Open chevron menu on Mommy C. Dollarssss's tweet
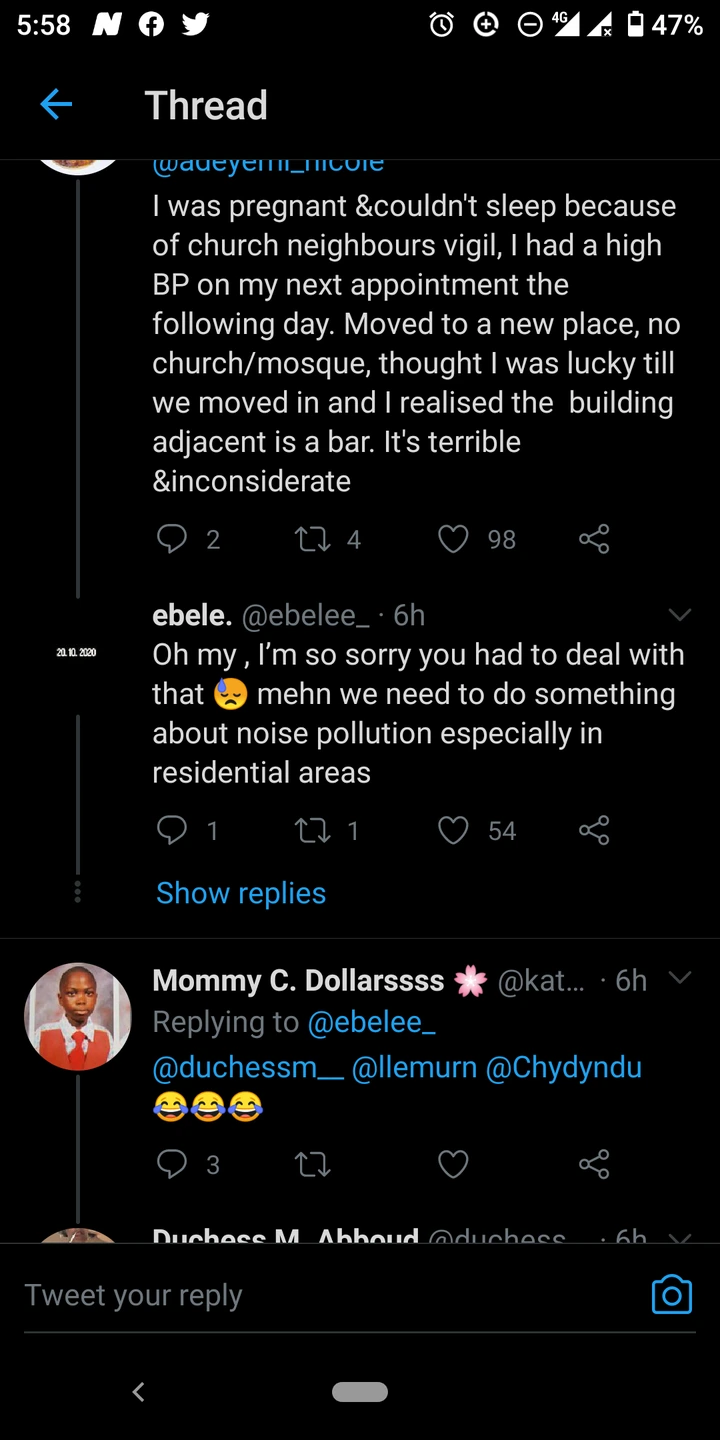 pos(680,977)
